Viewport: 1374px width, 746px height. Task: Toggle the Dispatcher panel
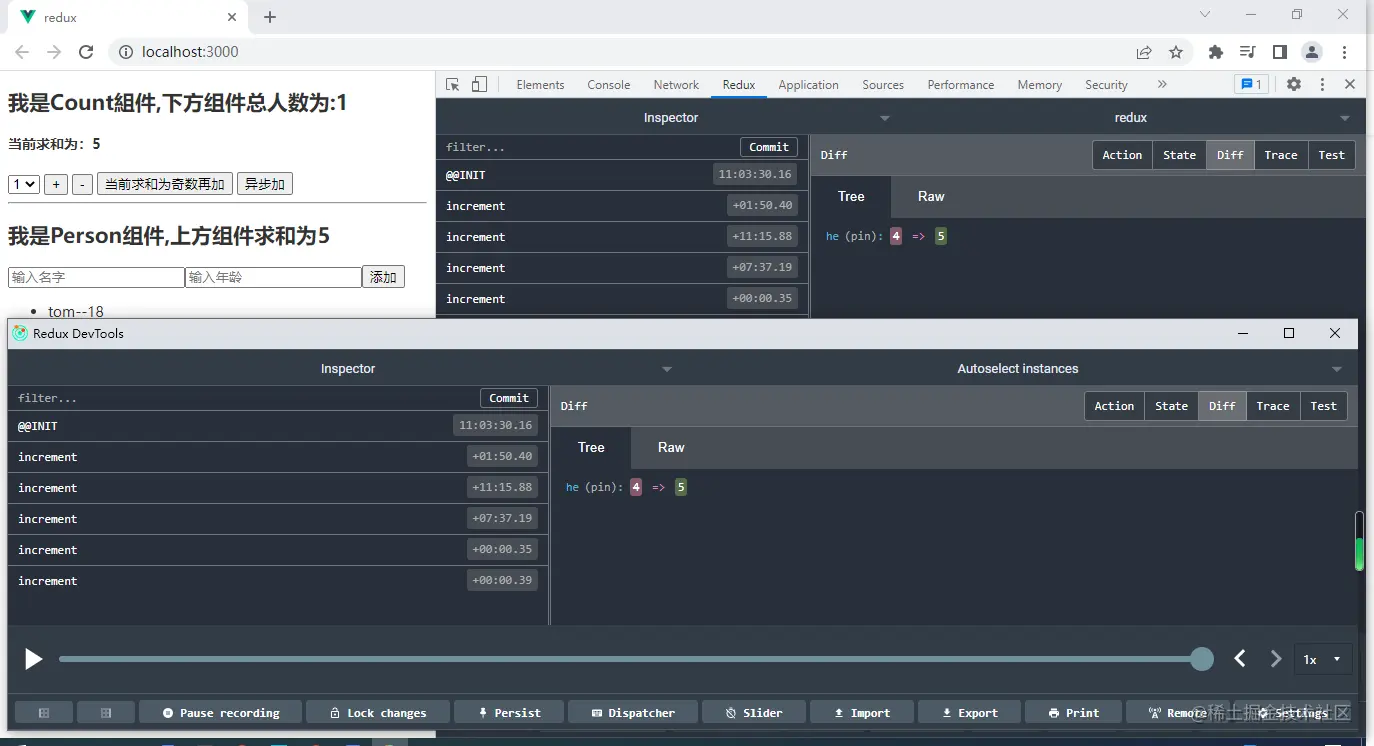click(633, 713)
